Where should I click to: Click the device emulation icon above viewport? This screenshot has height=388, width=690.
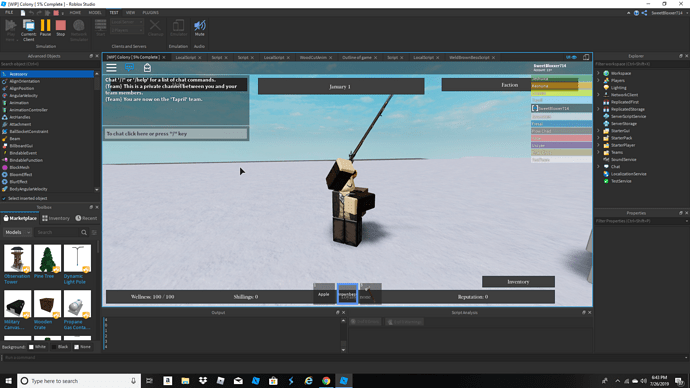pyautogui.click(x=586, y=57)
